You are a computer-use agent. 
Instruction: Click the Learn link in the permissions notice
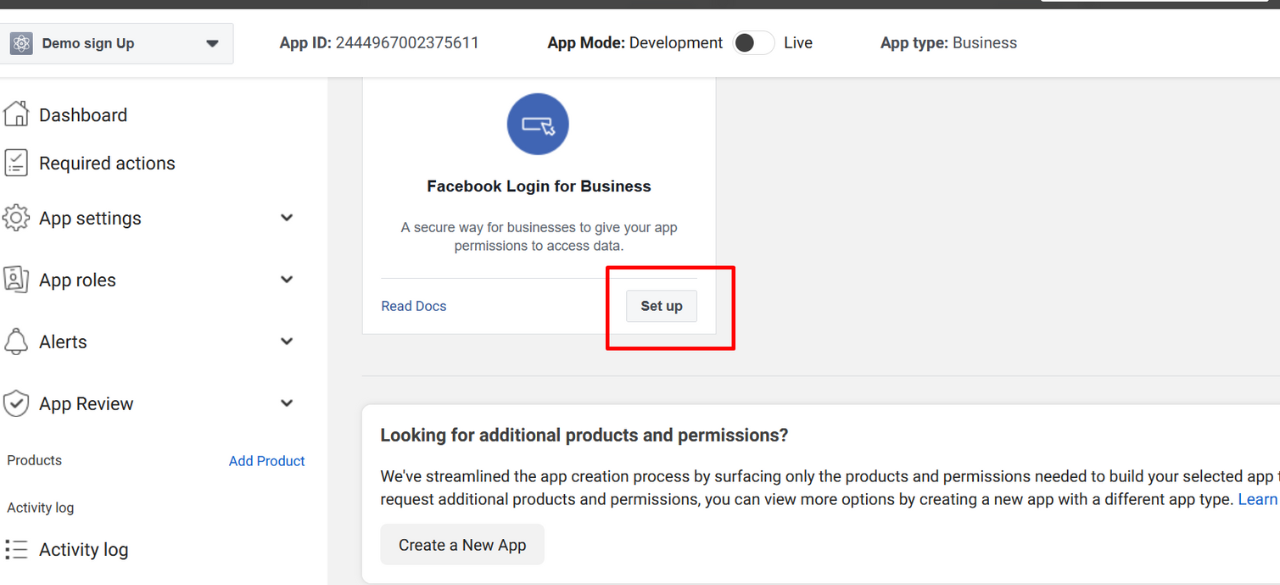tap(1258, 499)
